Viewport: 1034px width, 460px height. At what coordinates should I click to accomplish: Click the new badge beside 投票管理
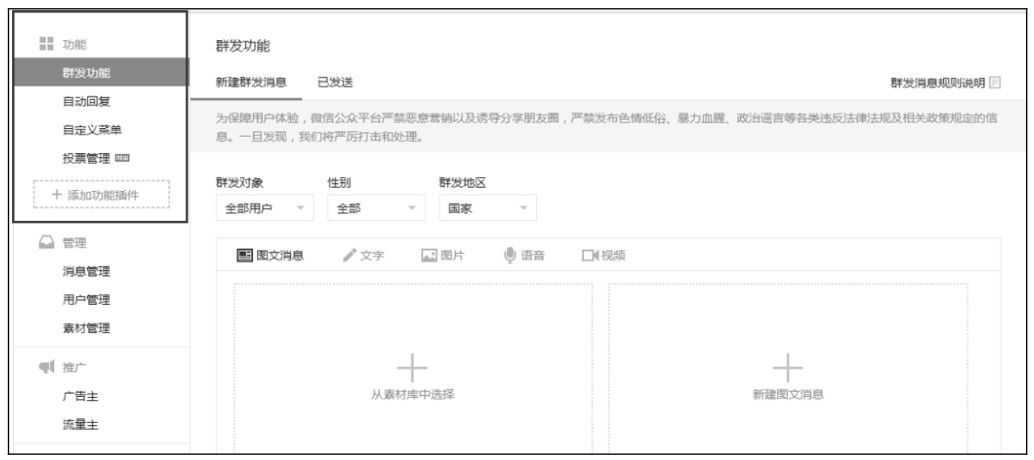click(121, 158)
